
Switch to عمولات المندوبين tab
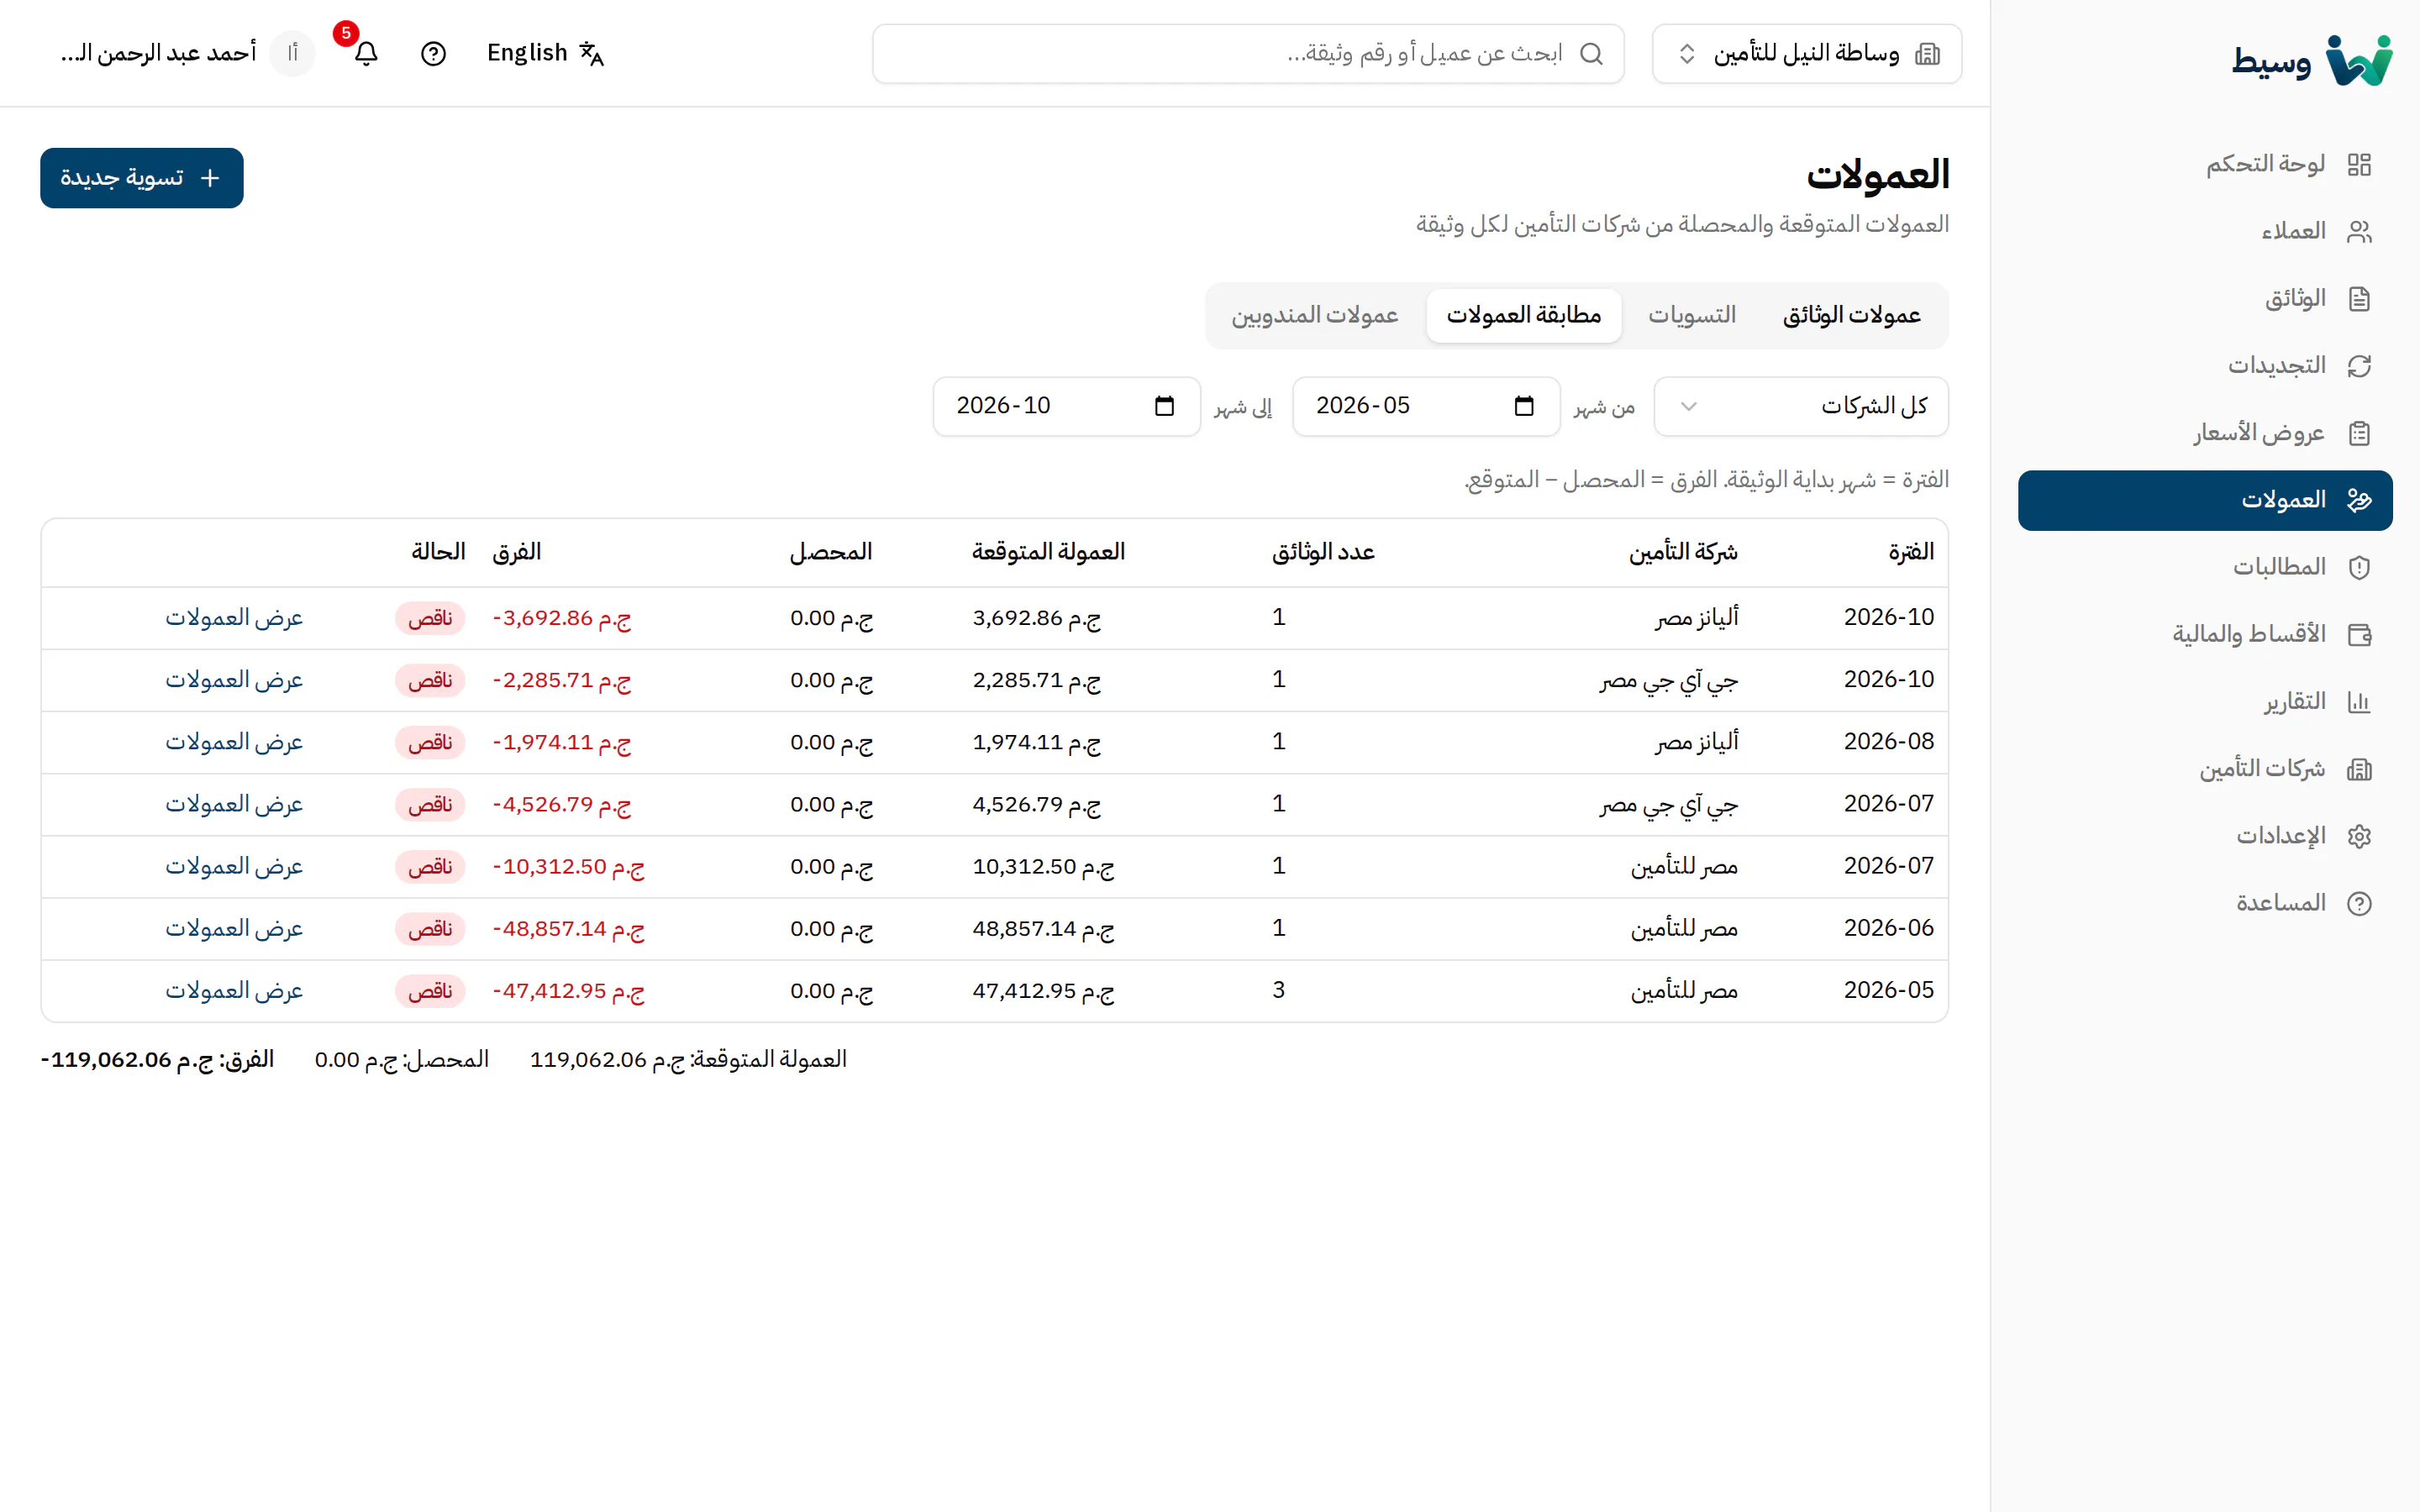click(x=1315, y=315)
